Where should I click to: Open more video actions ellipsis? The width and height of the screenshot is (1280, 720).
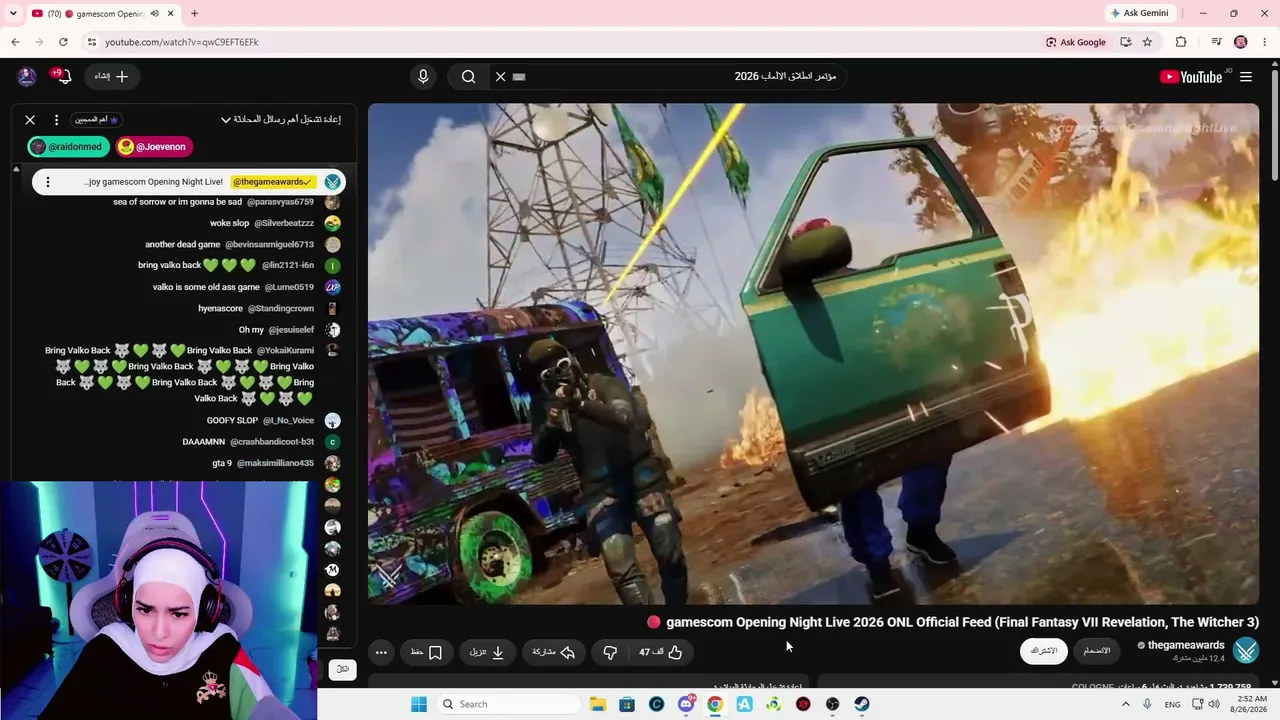click(x=381, y=652)
